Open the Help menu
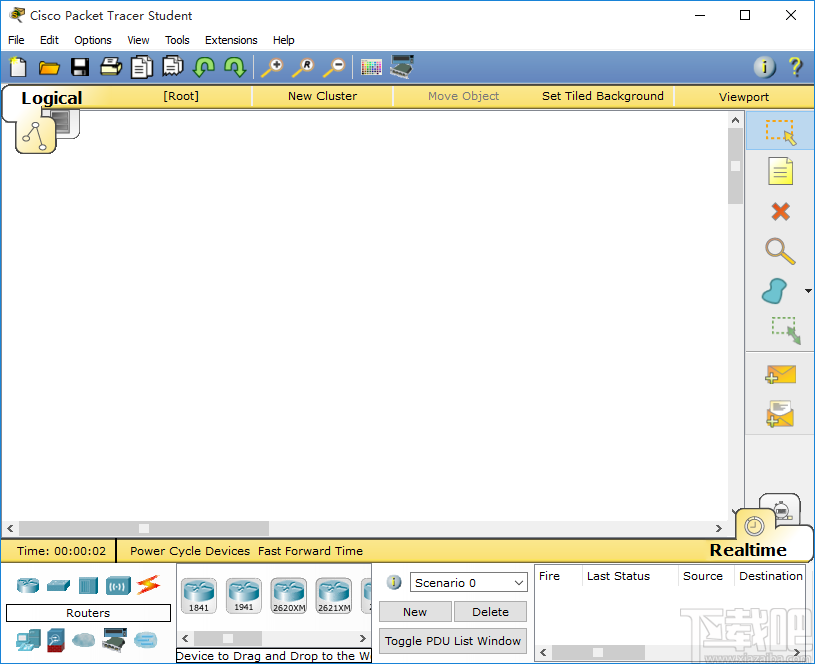The height and width of the screenshot is (664, 815). 284,40
